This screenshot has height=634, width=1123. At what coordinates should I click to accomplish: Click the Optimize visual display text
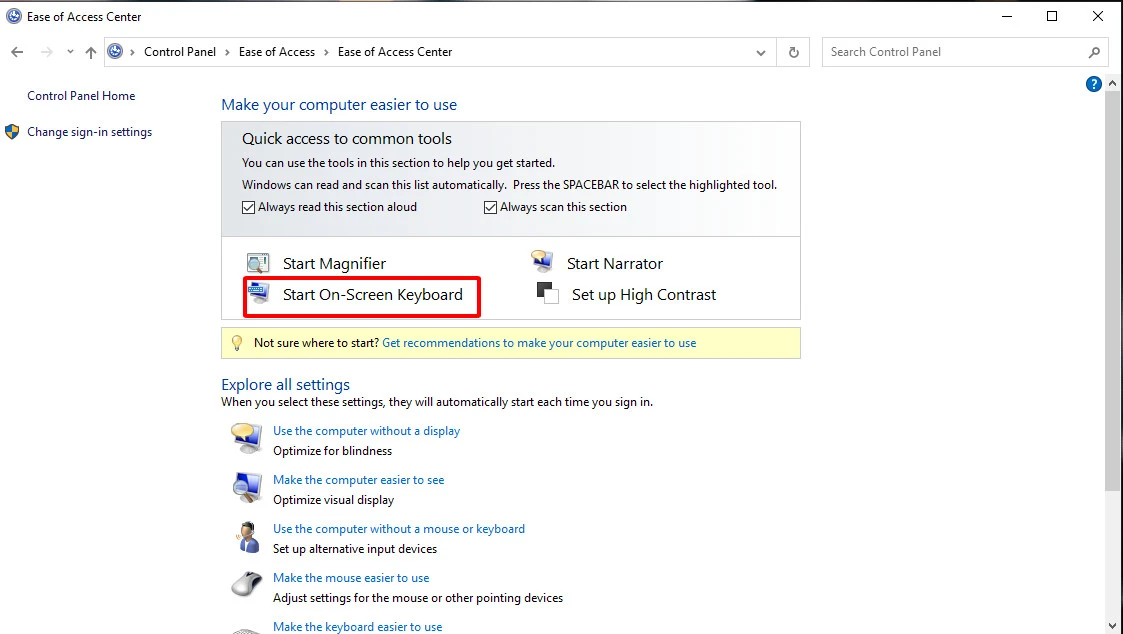[333, 500]
